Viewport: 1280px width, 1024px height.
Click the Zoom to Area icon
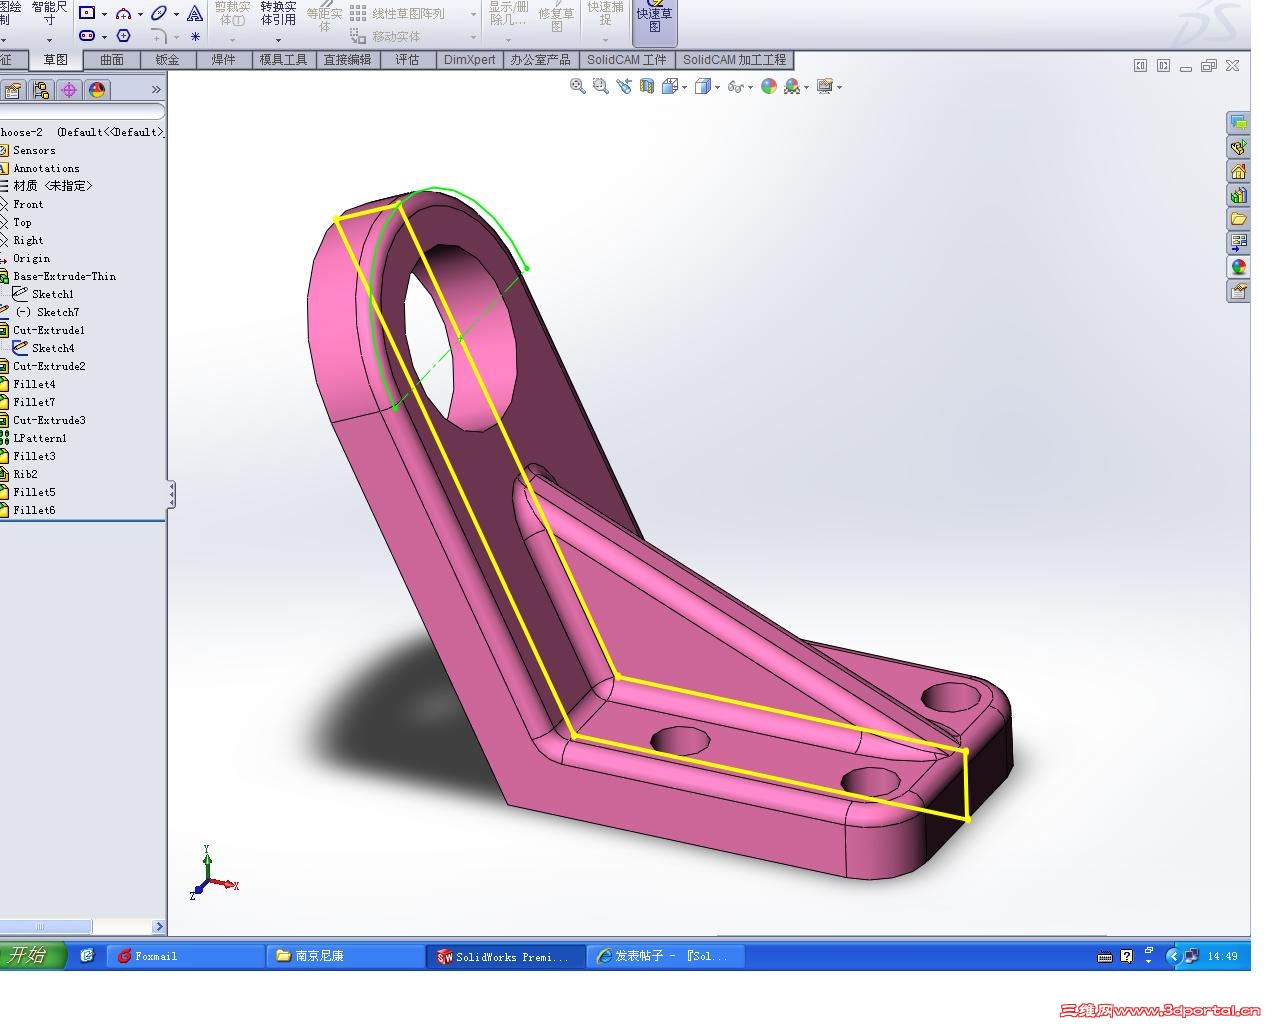point(600,87)
